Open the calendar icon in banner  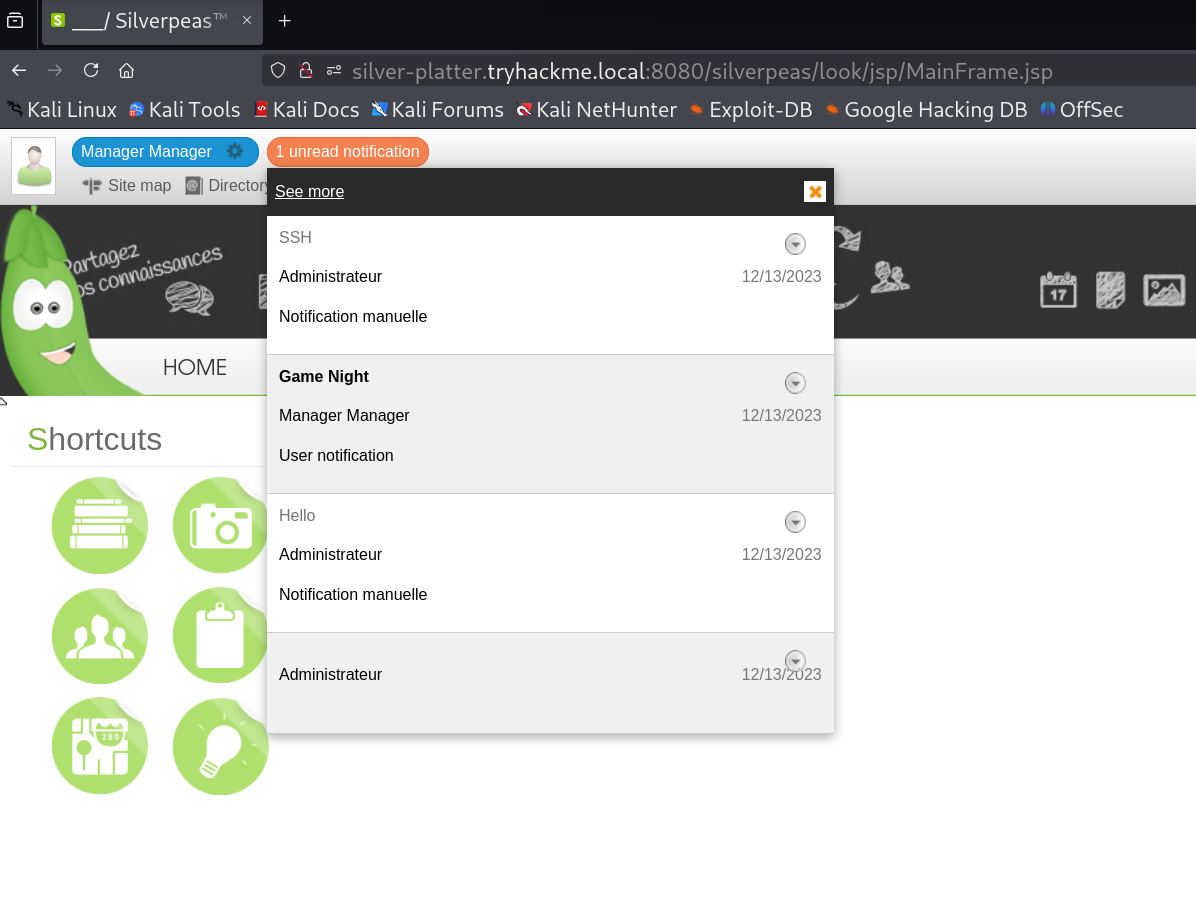pyautogui.click(x=1058, y=290)
